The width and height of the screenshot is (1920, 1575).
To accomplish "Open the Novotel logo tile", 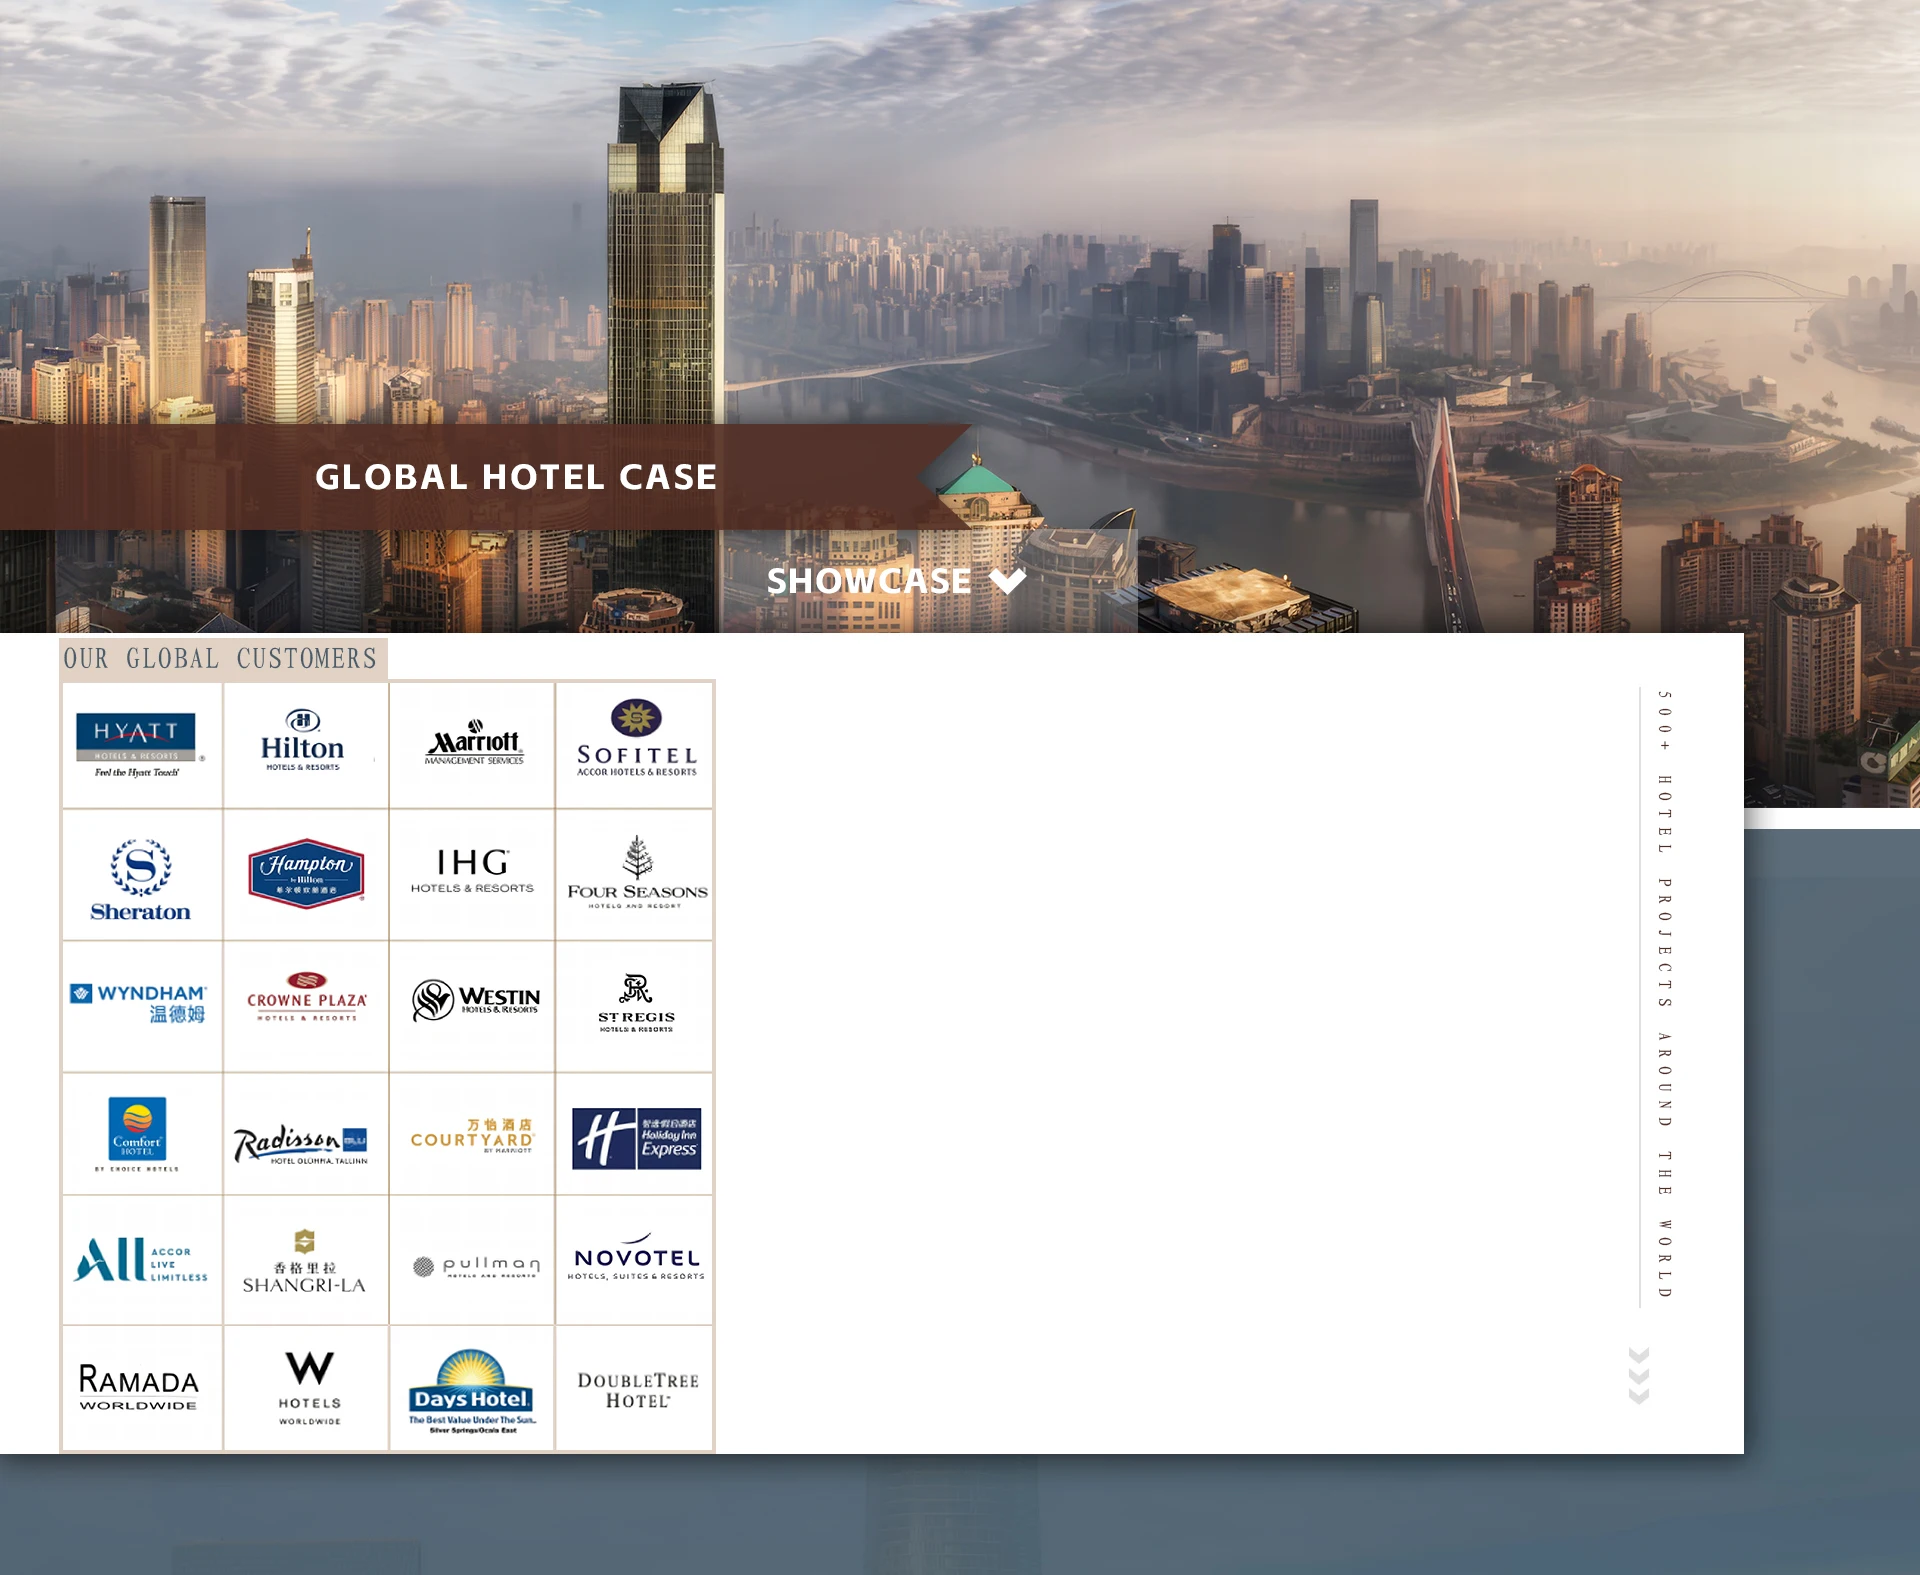I will click(635, 1260).
